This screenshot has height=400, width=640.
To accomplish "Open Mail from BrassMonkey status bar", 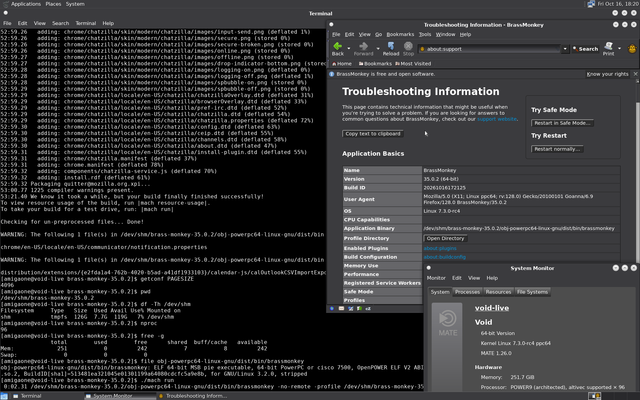I will click(341, 309).
